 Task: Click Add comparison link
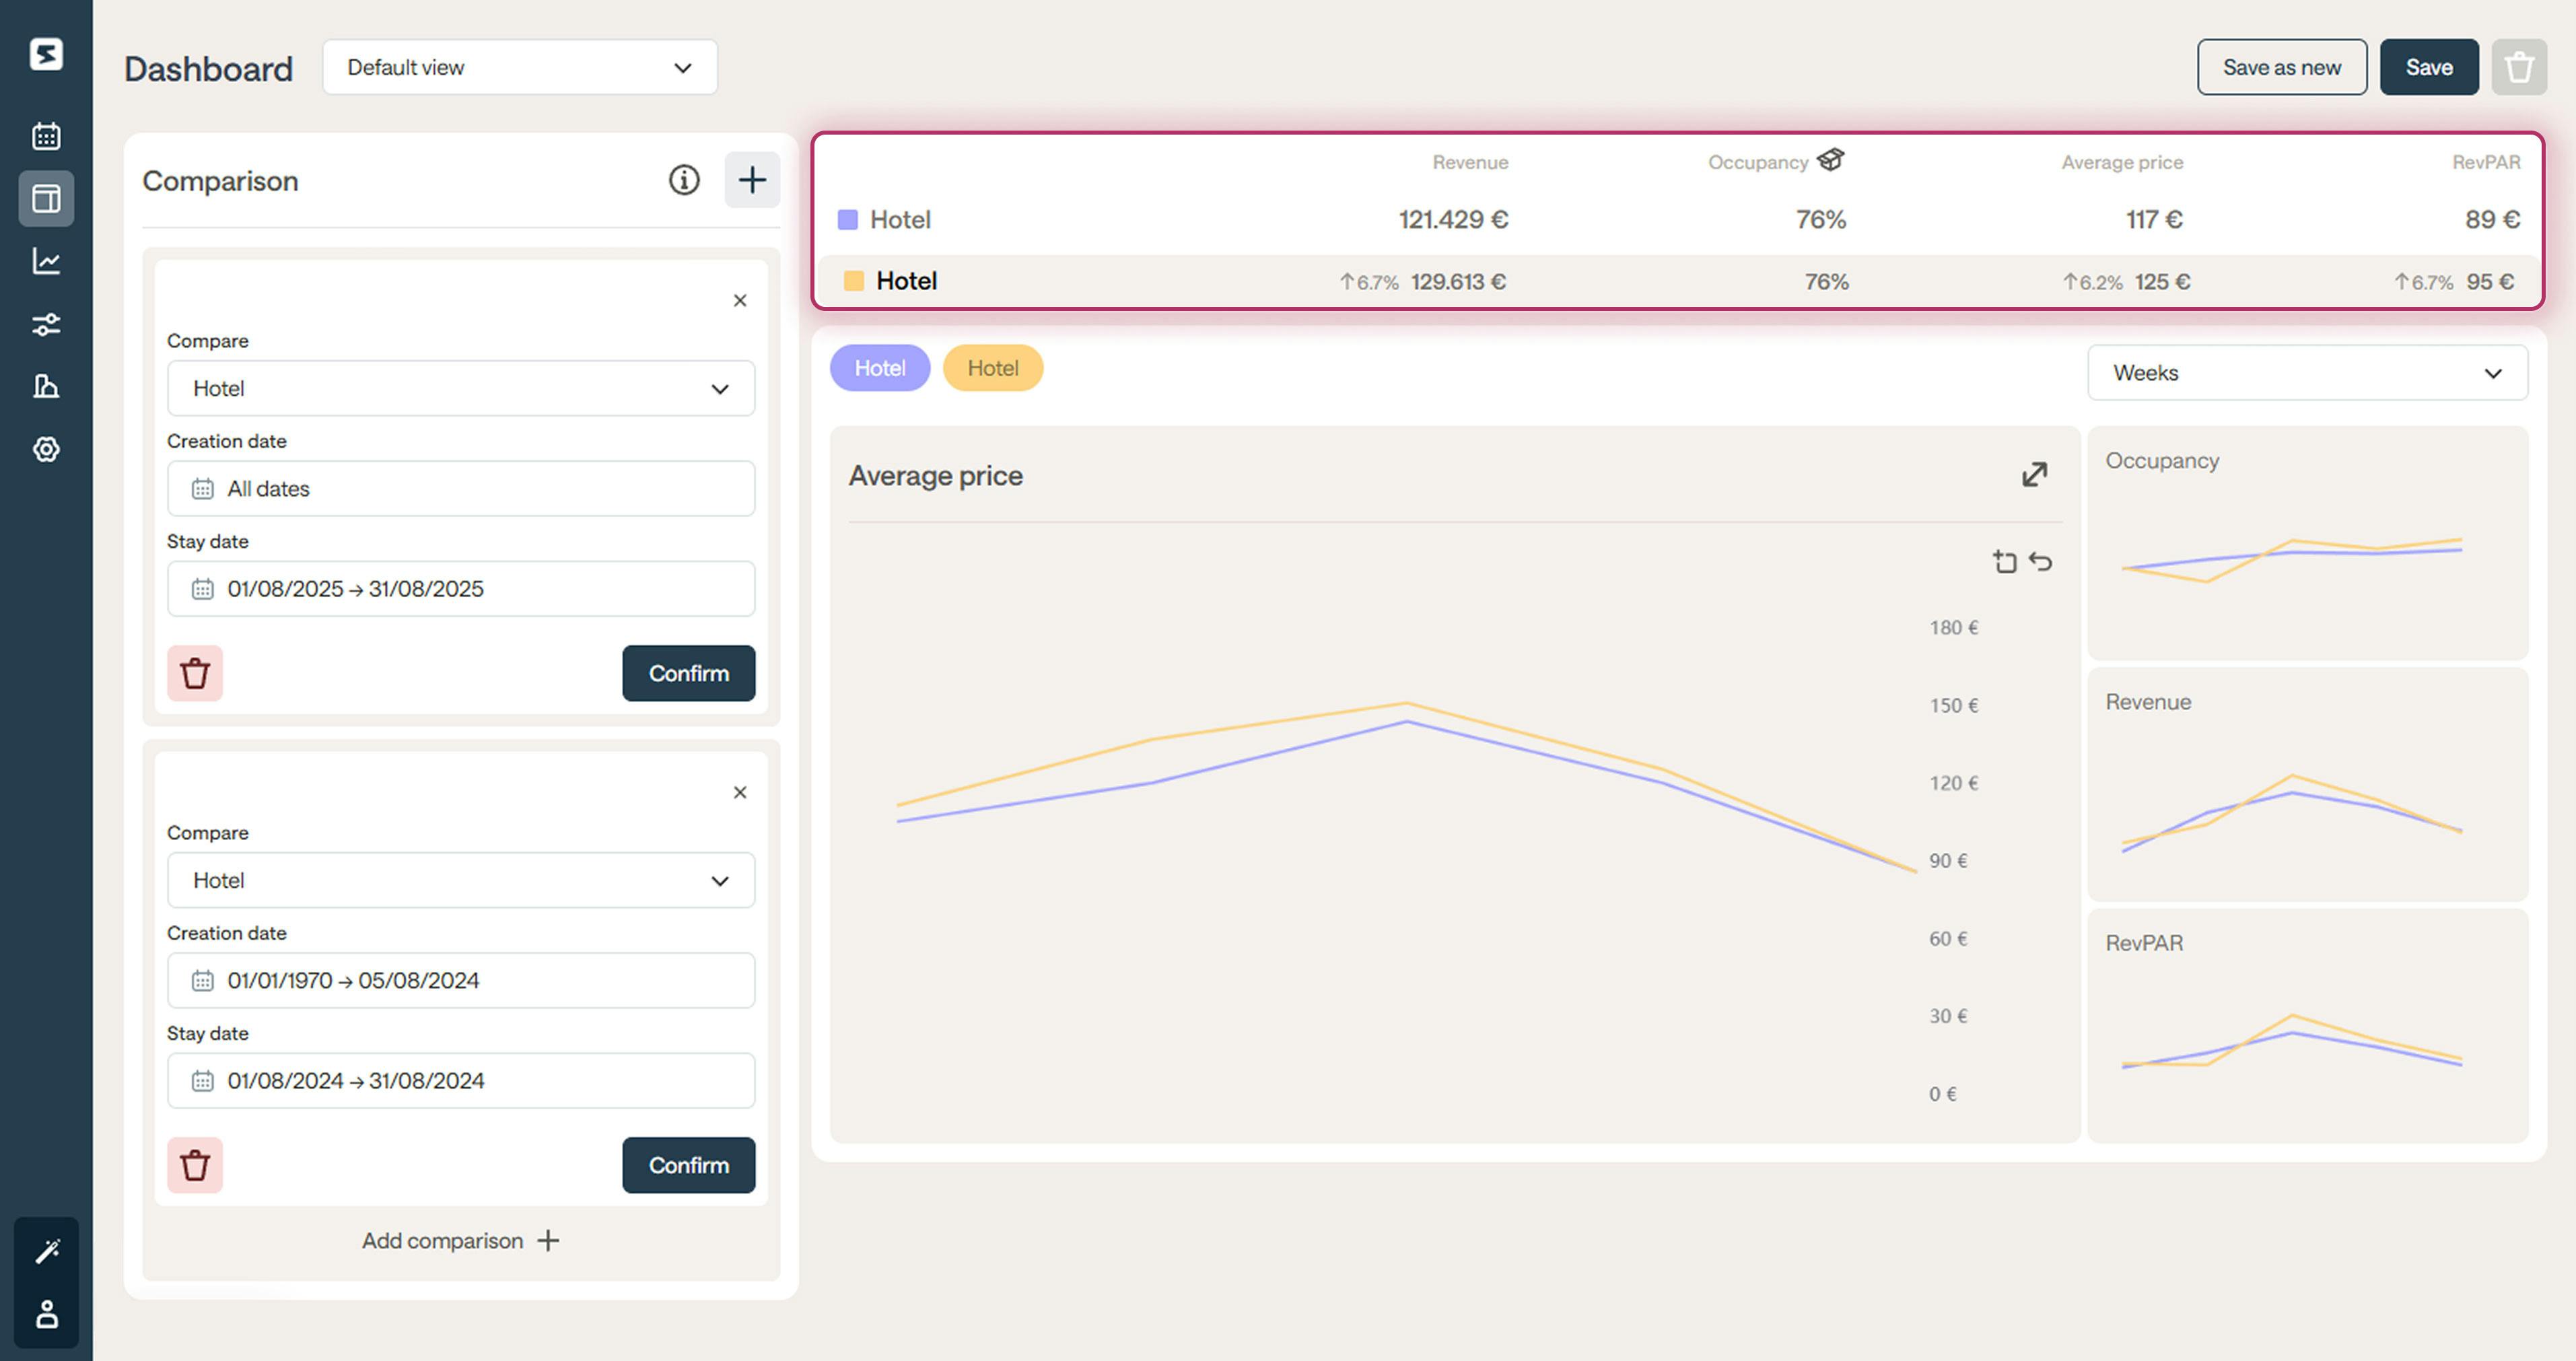461,1240
